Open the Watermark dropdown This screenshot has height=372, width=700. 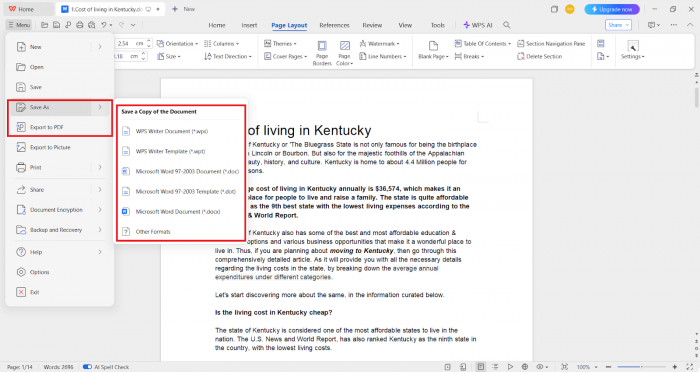tap(379, 43)
